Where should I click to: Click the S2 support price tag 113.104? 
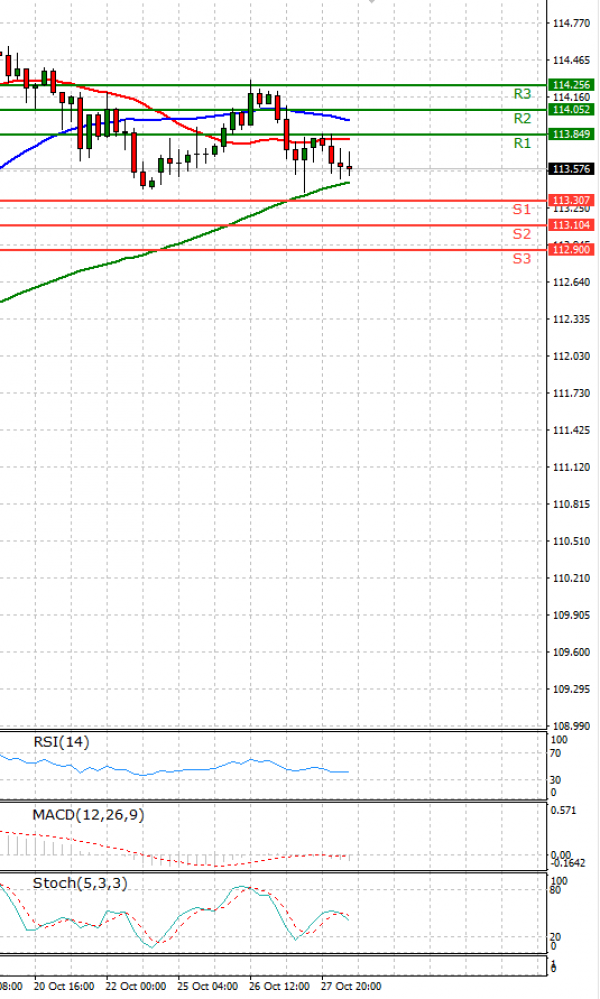pos(571,225)
